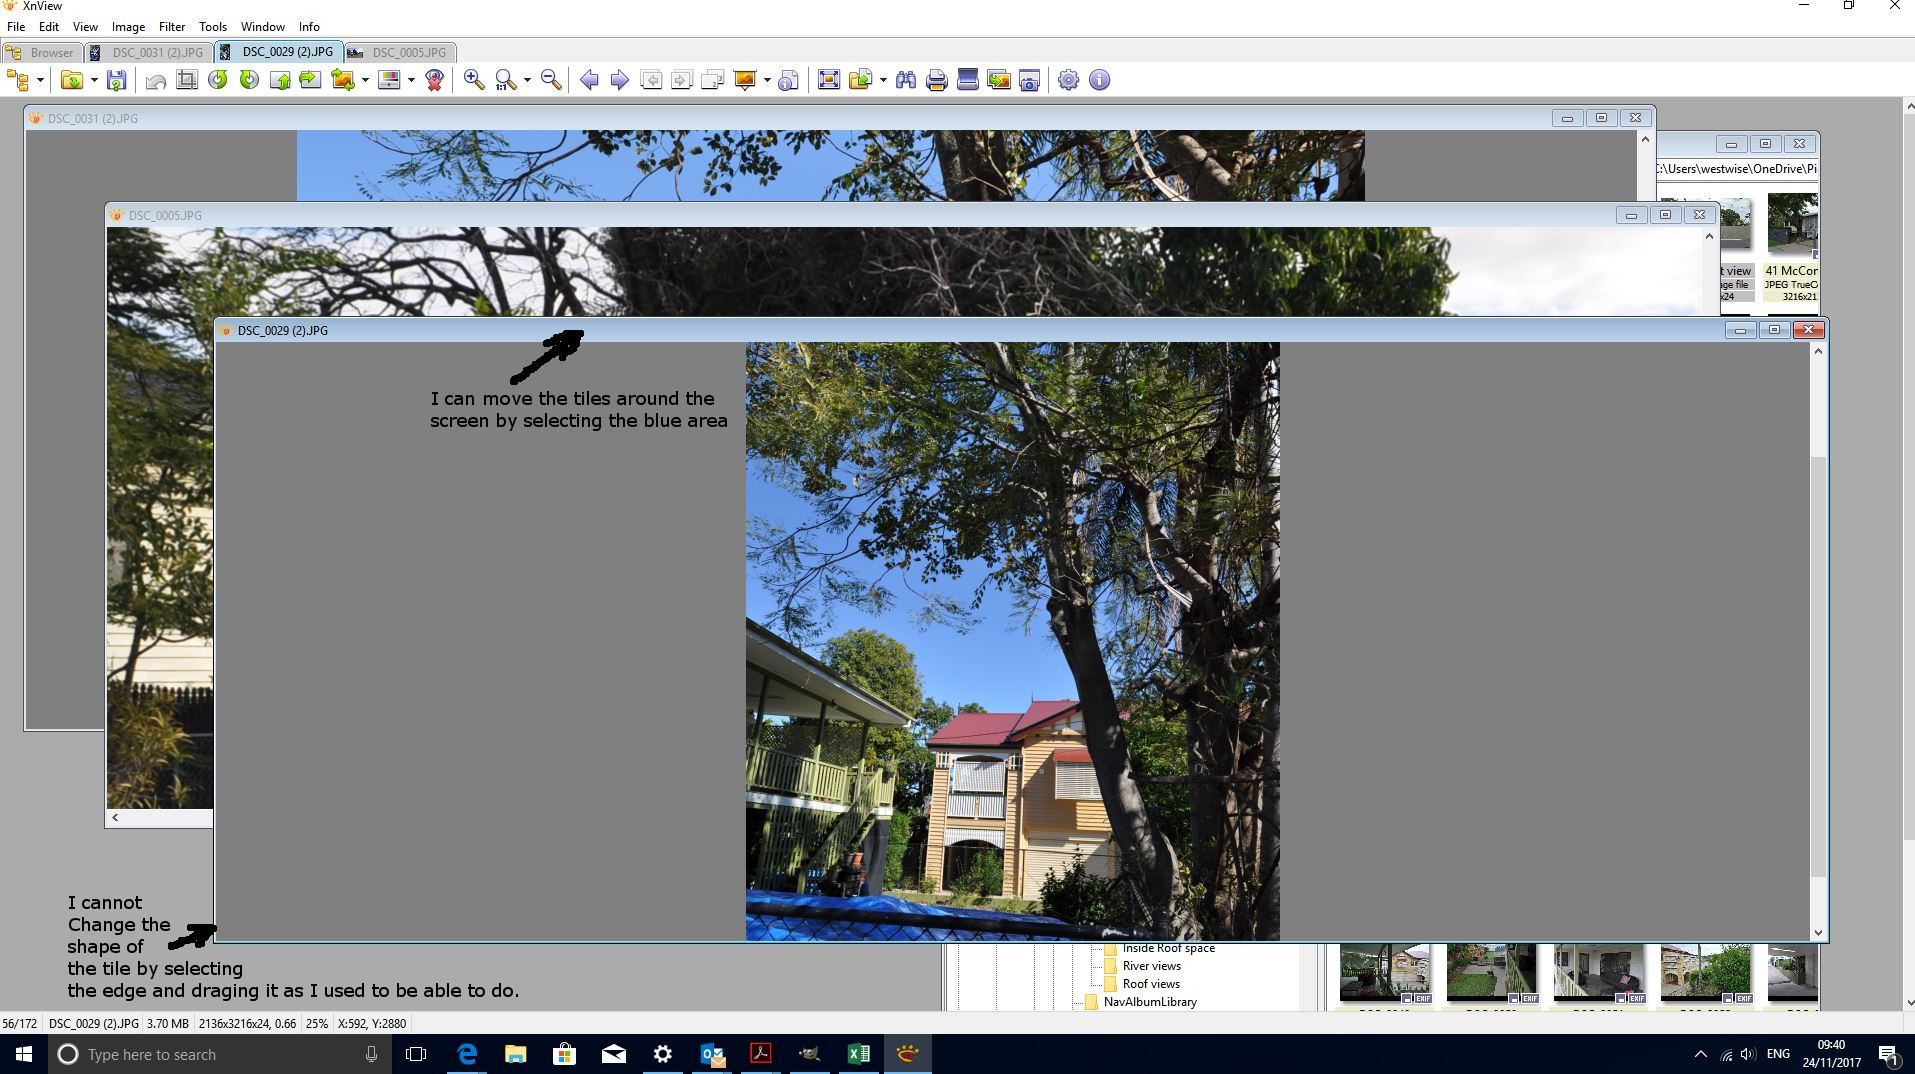
Task: Select the Inside Roof space folder
Action: click(x=1168, y=948)
